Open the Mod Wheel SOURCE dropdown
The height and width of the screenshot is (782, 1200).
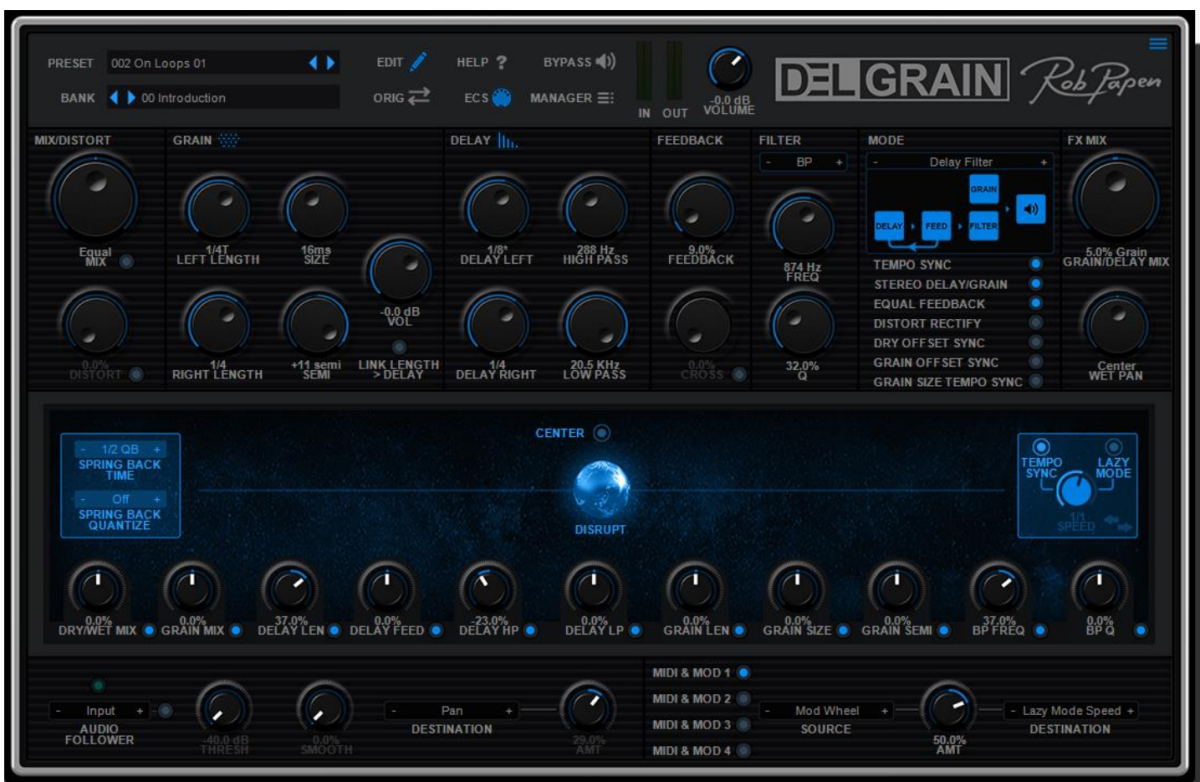tap(827, 710)
